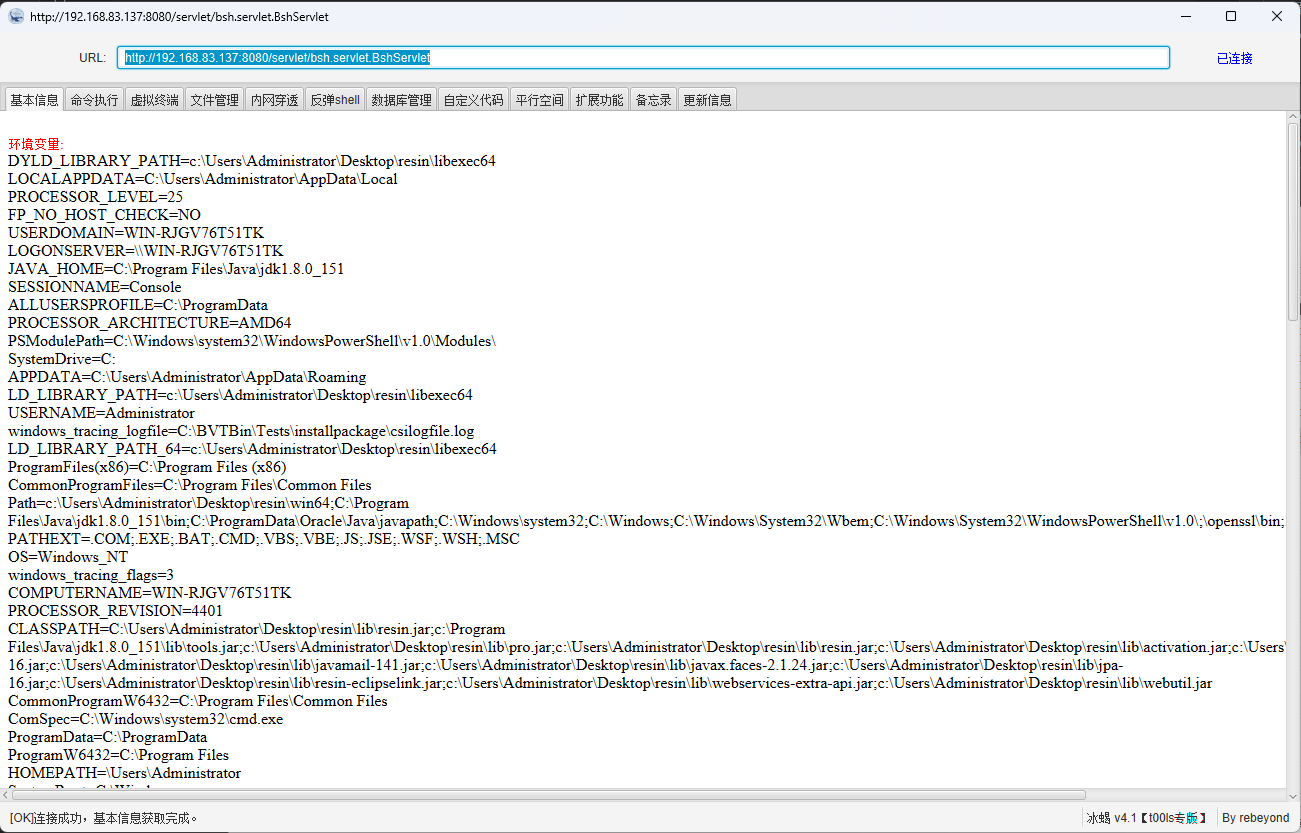Select the 基本信息 tab
This screenshot has height=833, width=1301.
point(34,100)
